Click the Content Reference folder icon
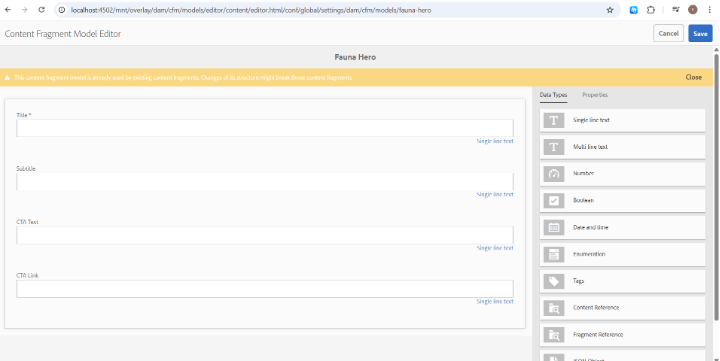This screenshot has height=361, width=720. tap(554, 308)
